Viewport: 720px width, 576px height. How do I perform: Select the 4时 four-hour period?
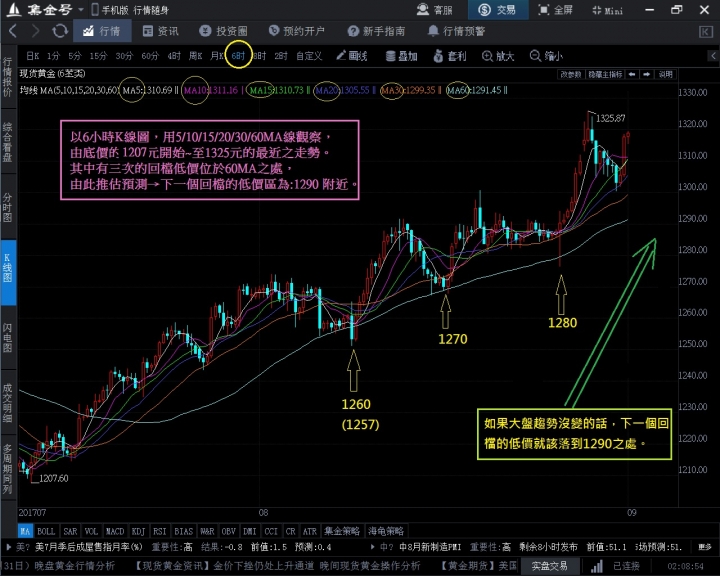click(174, 56)
